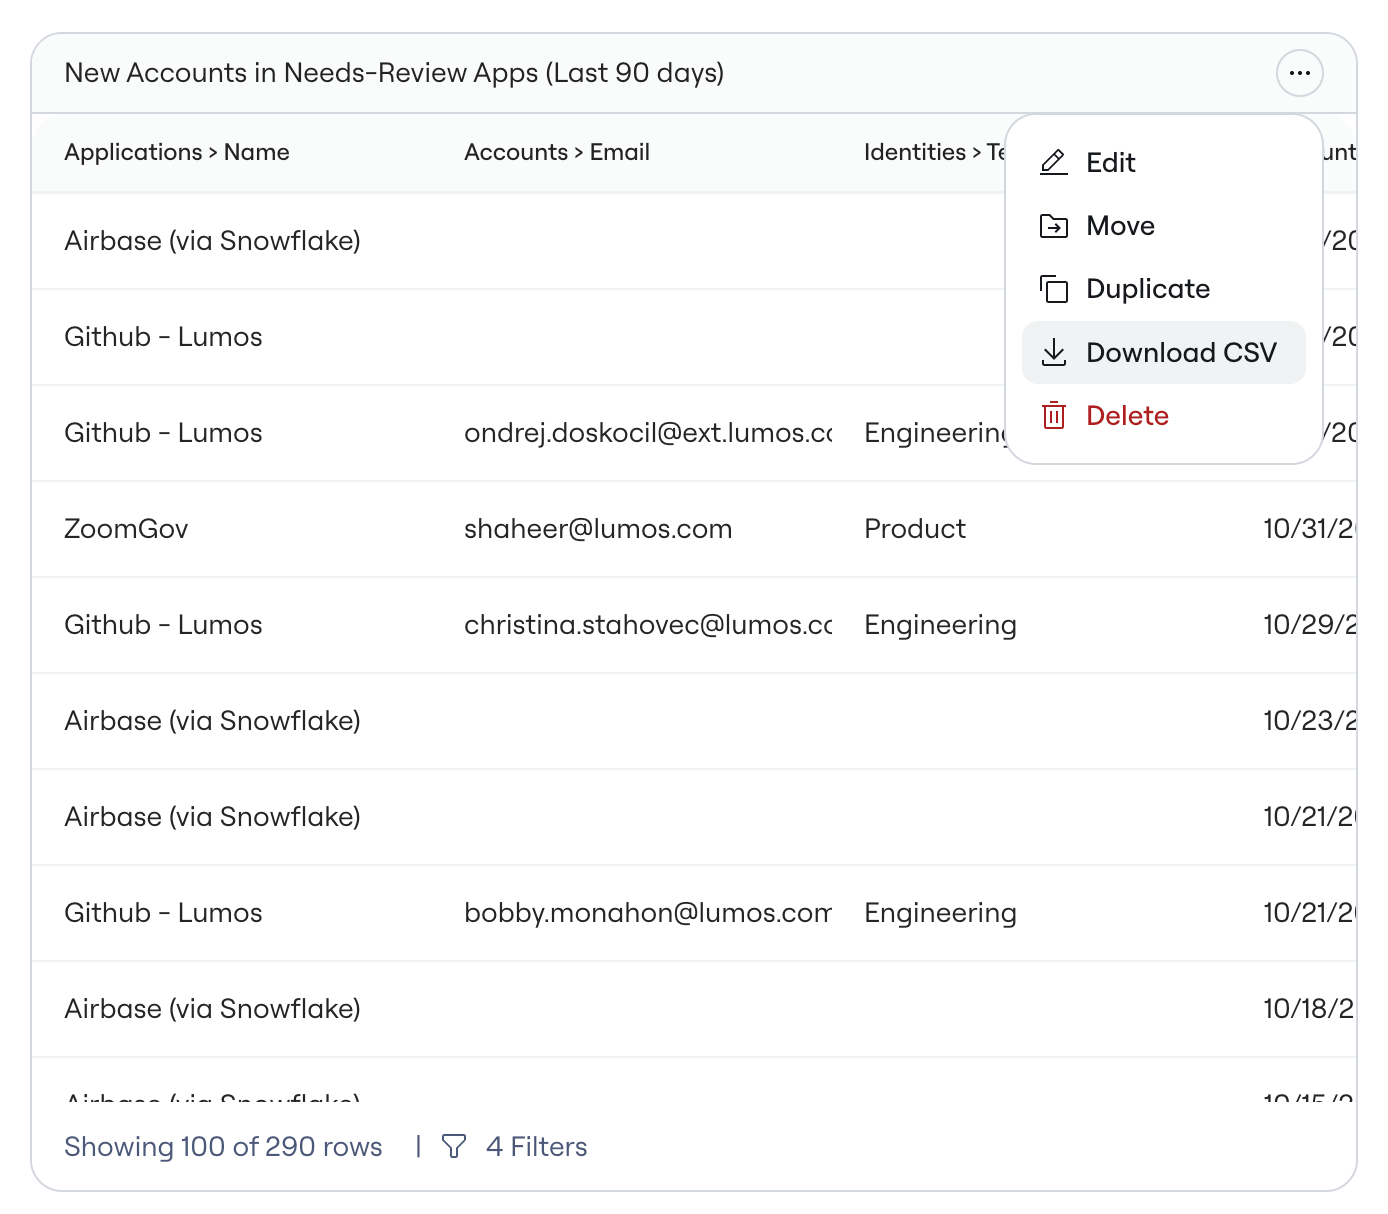Image resolution: width=1388 pixels, height=1214 pixels.
Task: Click the Applications > Name column header
Action: coord(177,152)
